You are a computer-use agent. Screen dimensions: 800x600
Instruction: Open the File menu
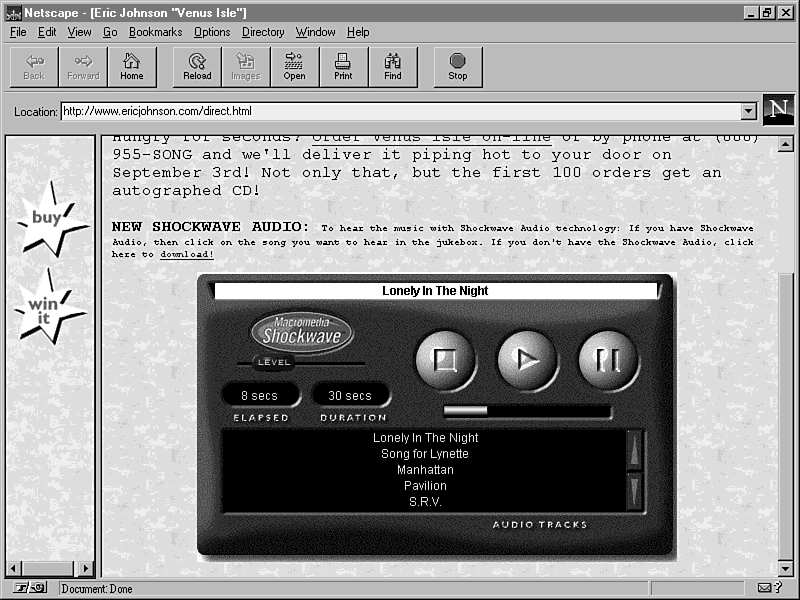(18, 32)
